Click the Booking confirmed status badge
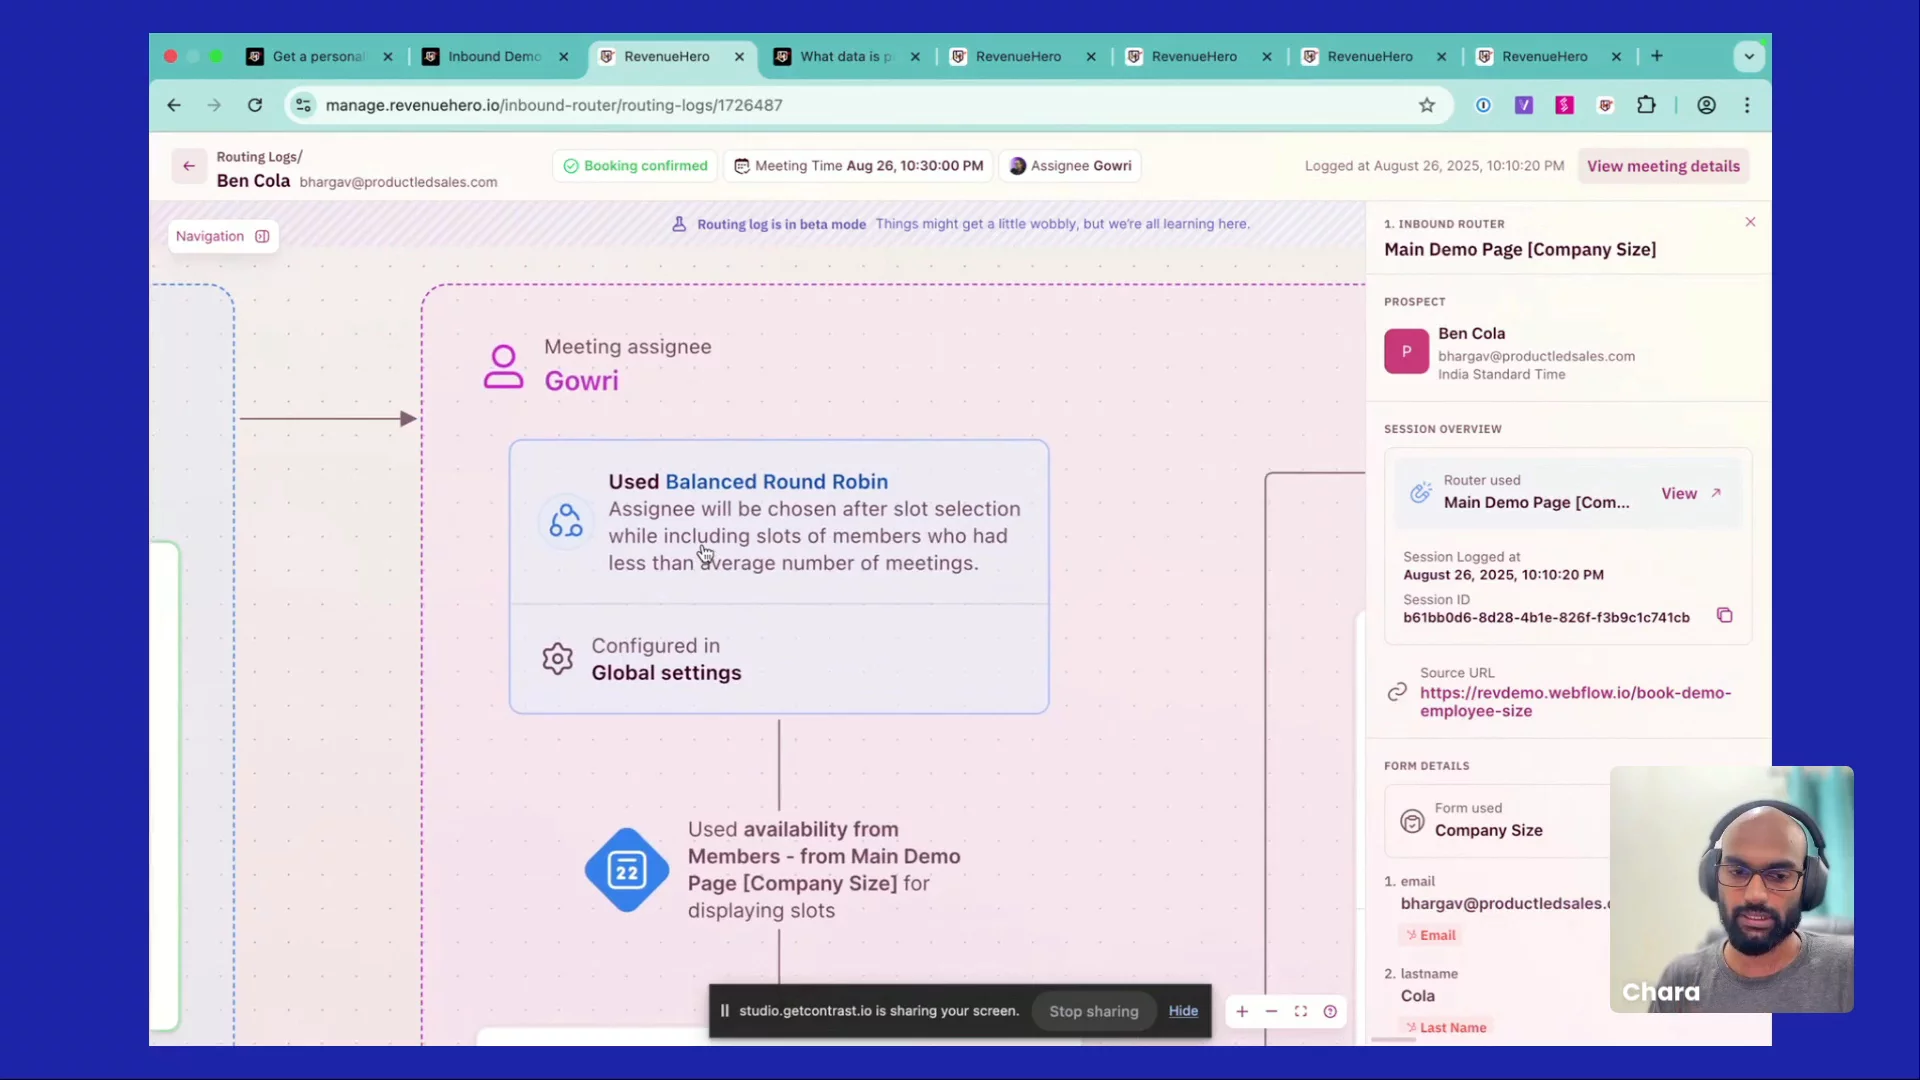Viewport: 1920px width, 1080px height. [x=635, y=166]
